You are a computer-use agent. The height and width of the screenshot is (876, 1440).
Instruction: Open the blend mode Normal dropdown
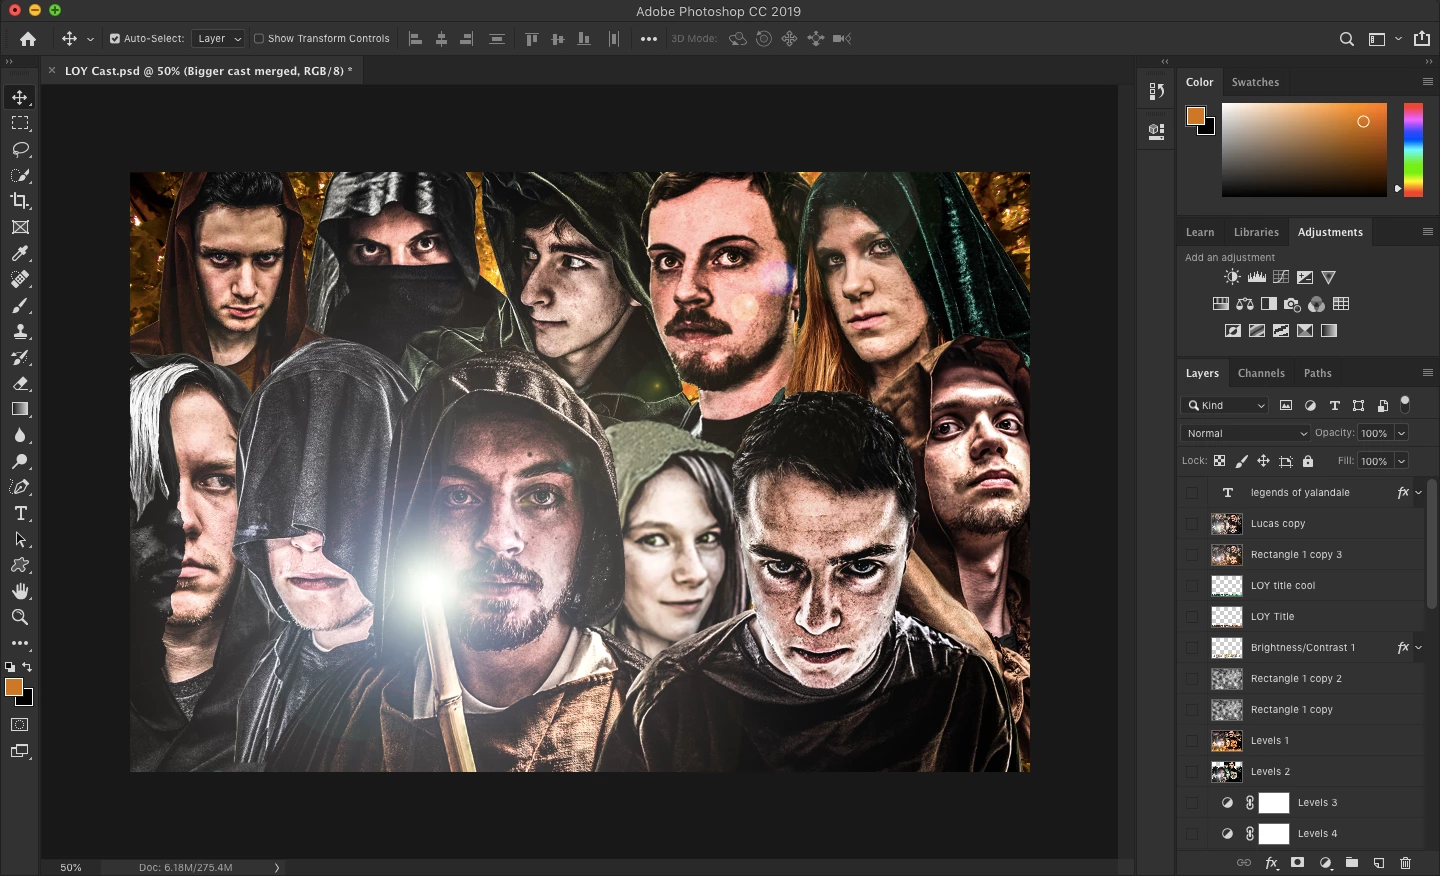pos(1246,433)
